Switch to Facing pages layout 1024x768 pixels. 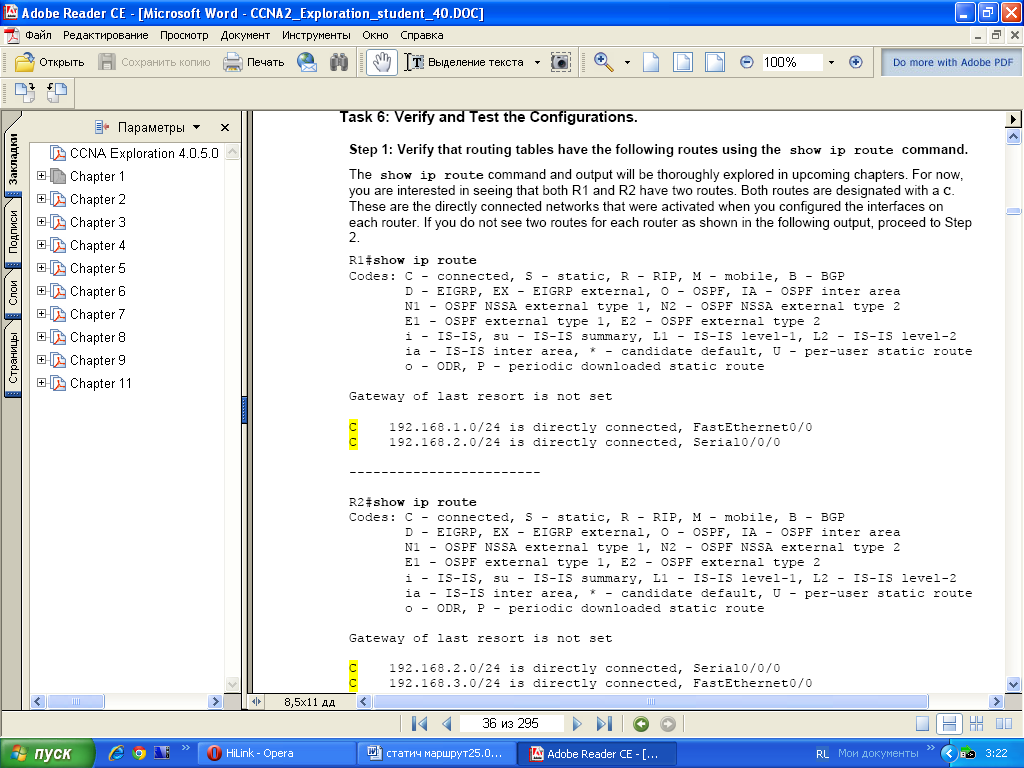pyautogui.click(x=1004, y=724)
